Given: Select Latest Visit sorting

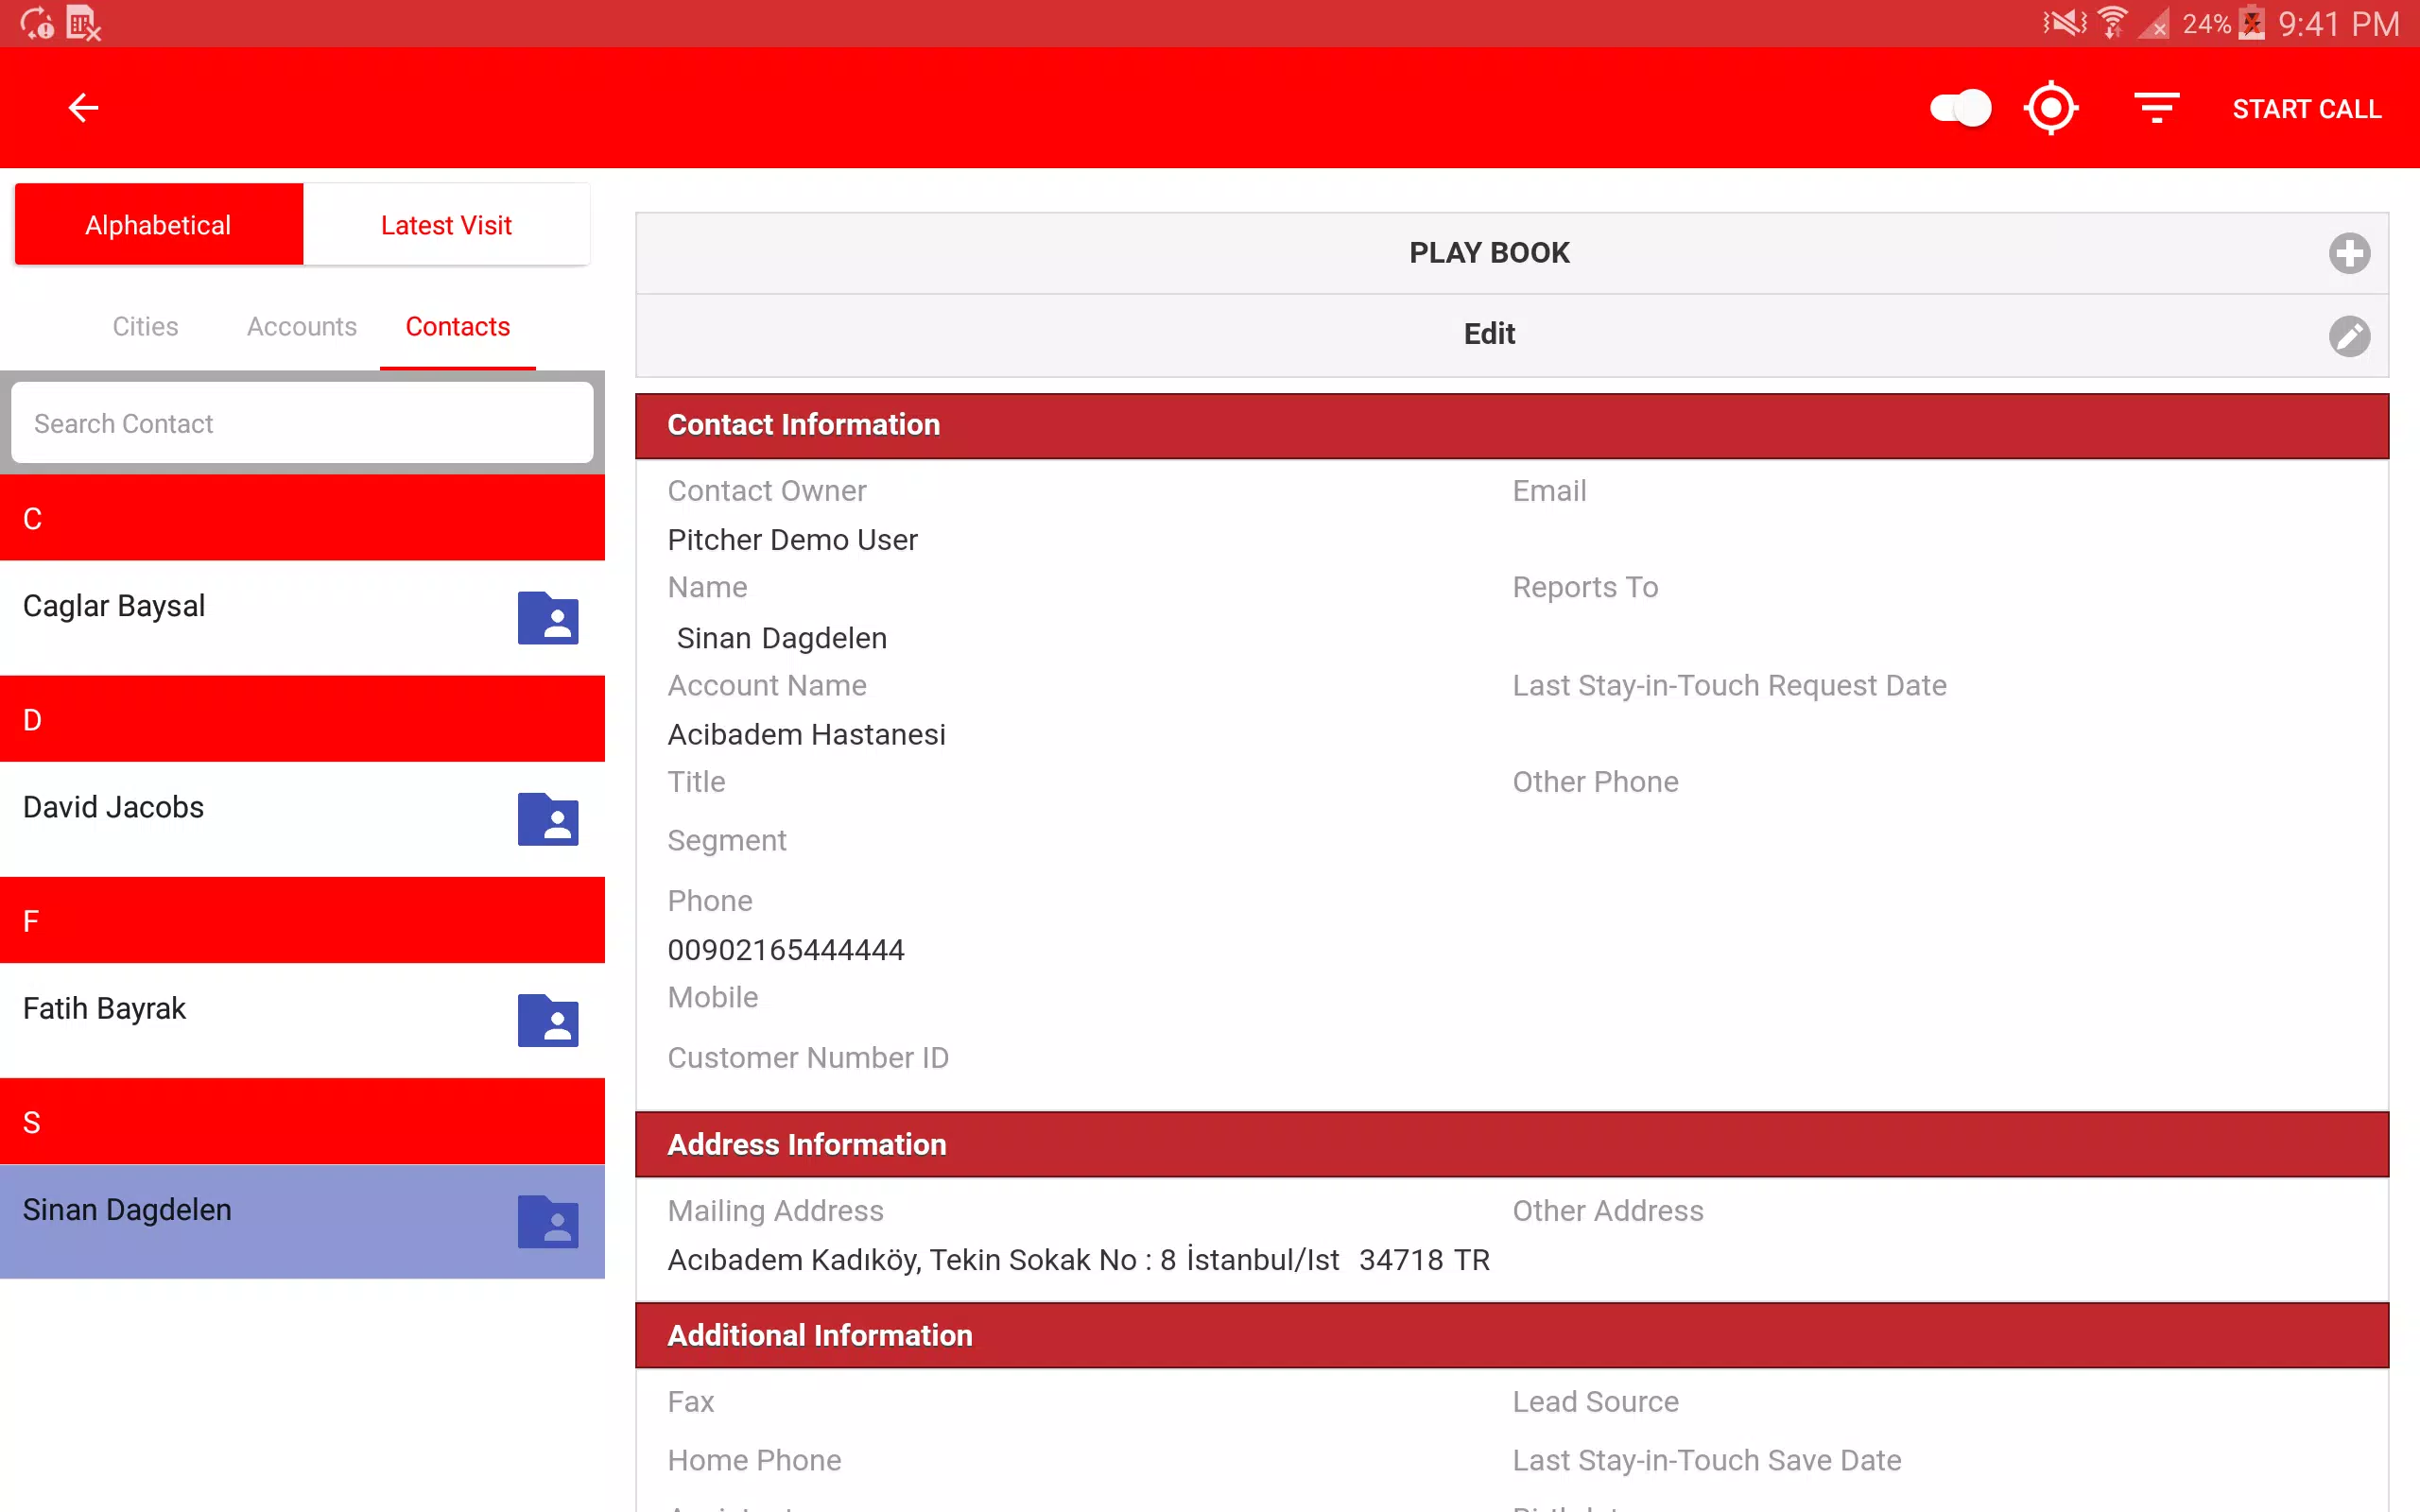Looking at the screenshot, I should coord(446,225).
